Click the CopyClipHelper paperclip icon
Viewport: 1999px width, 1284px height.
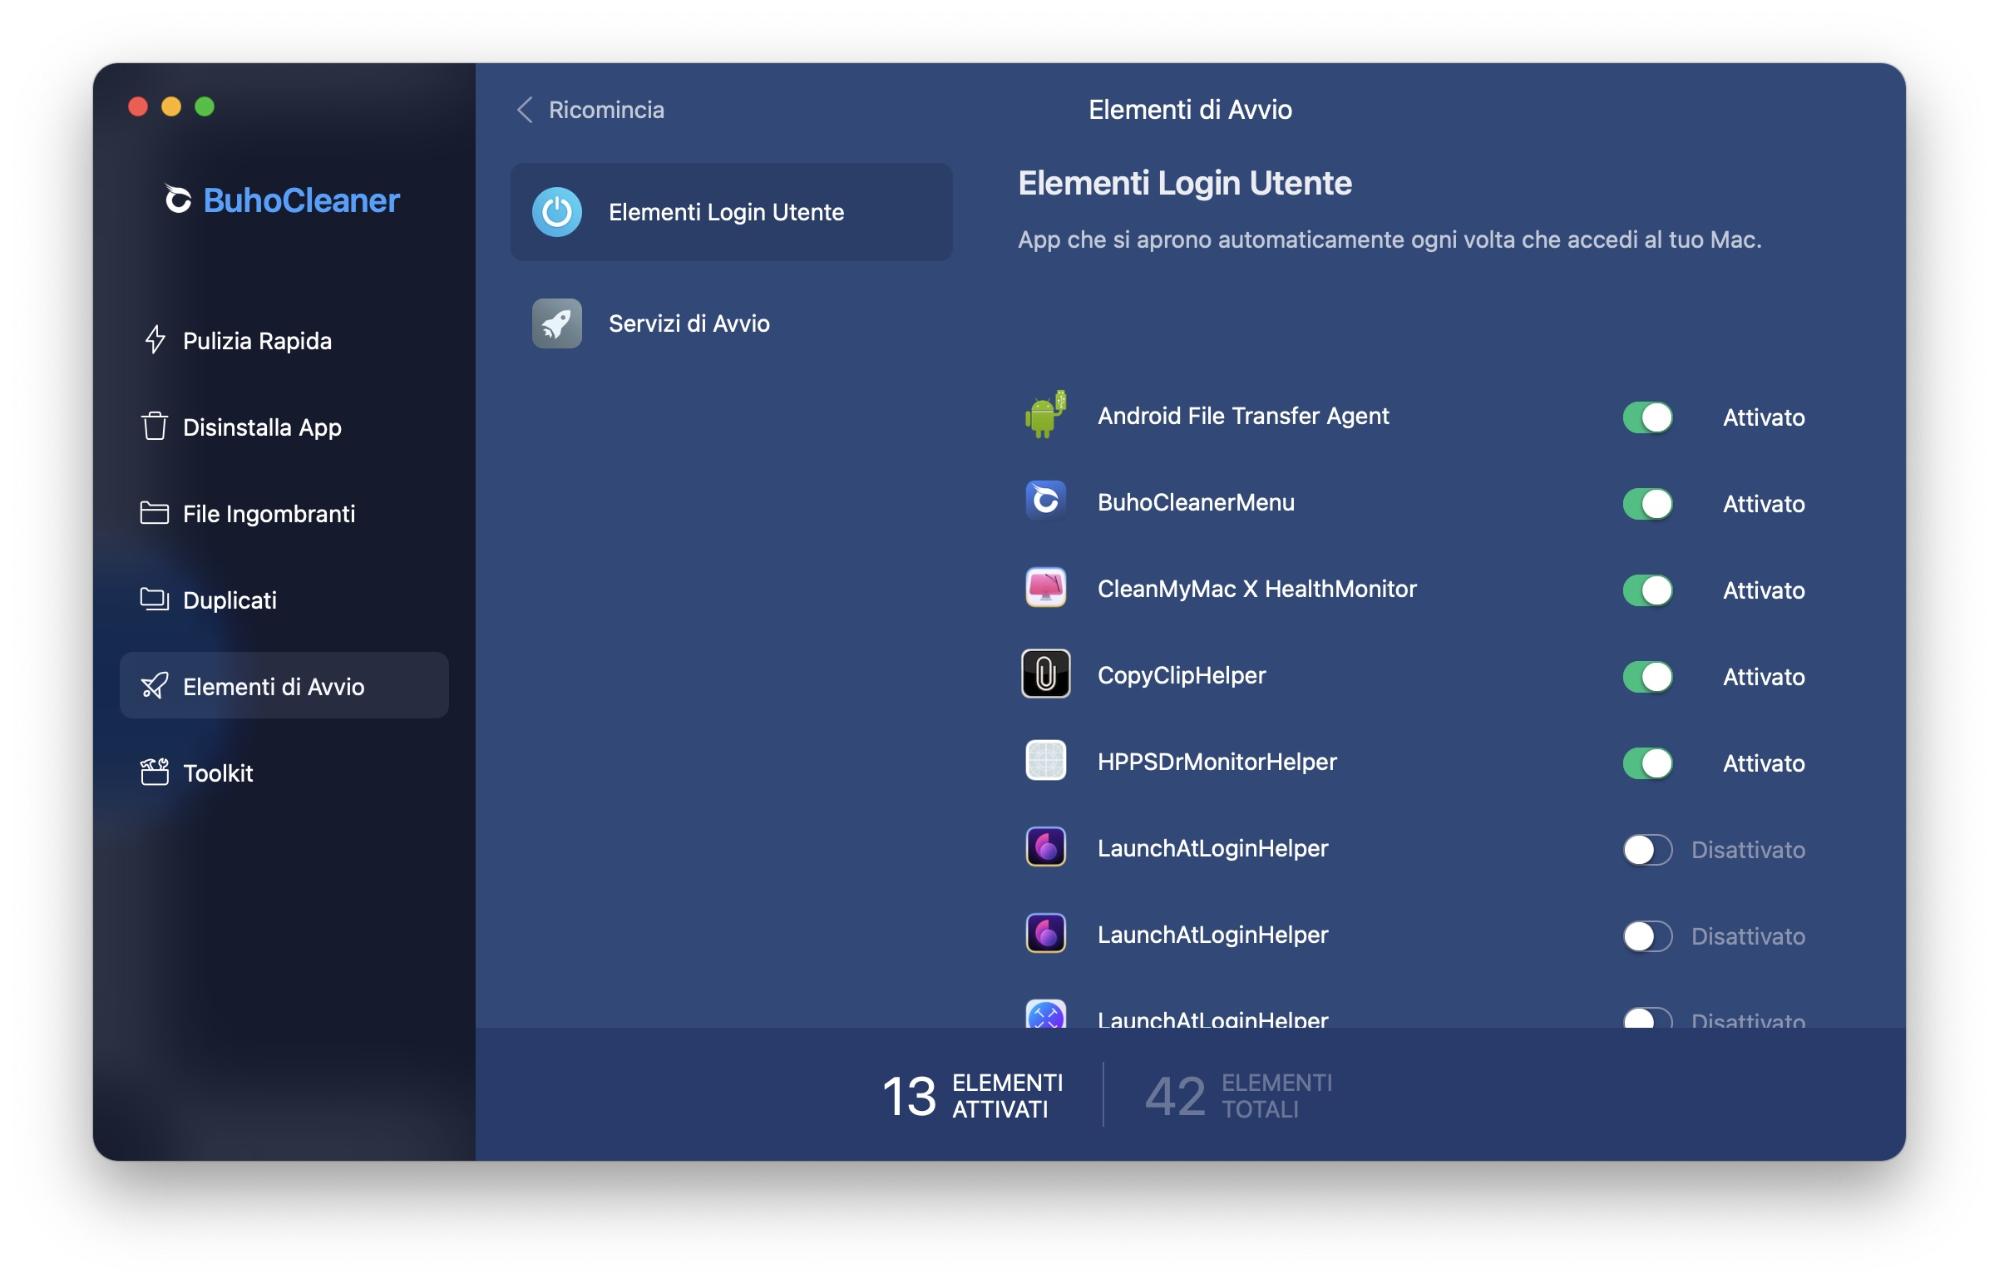[1045, 674]
